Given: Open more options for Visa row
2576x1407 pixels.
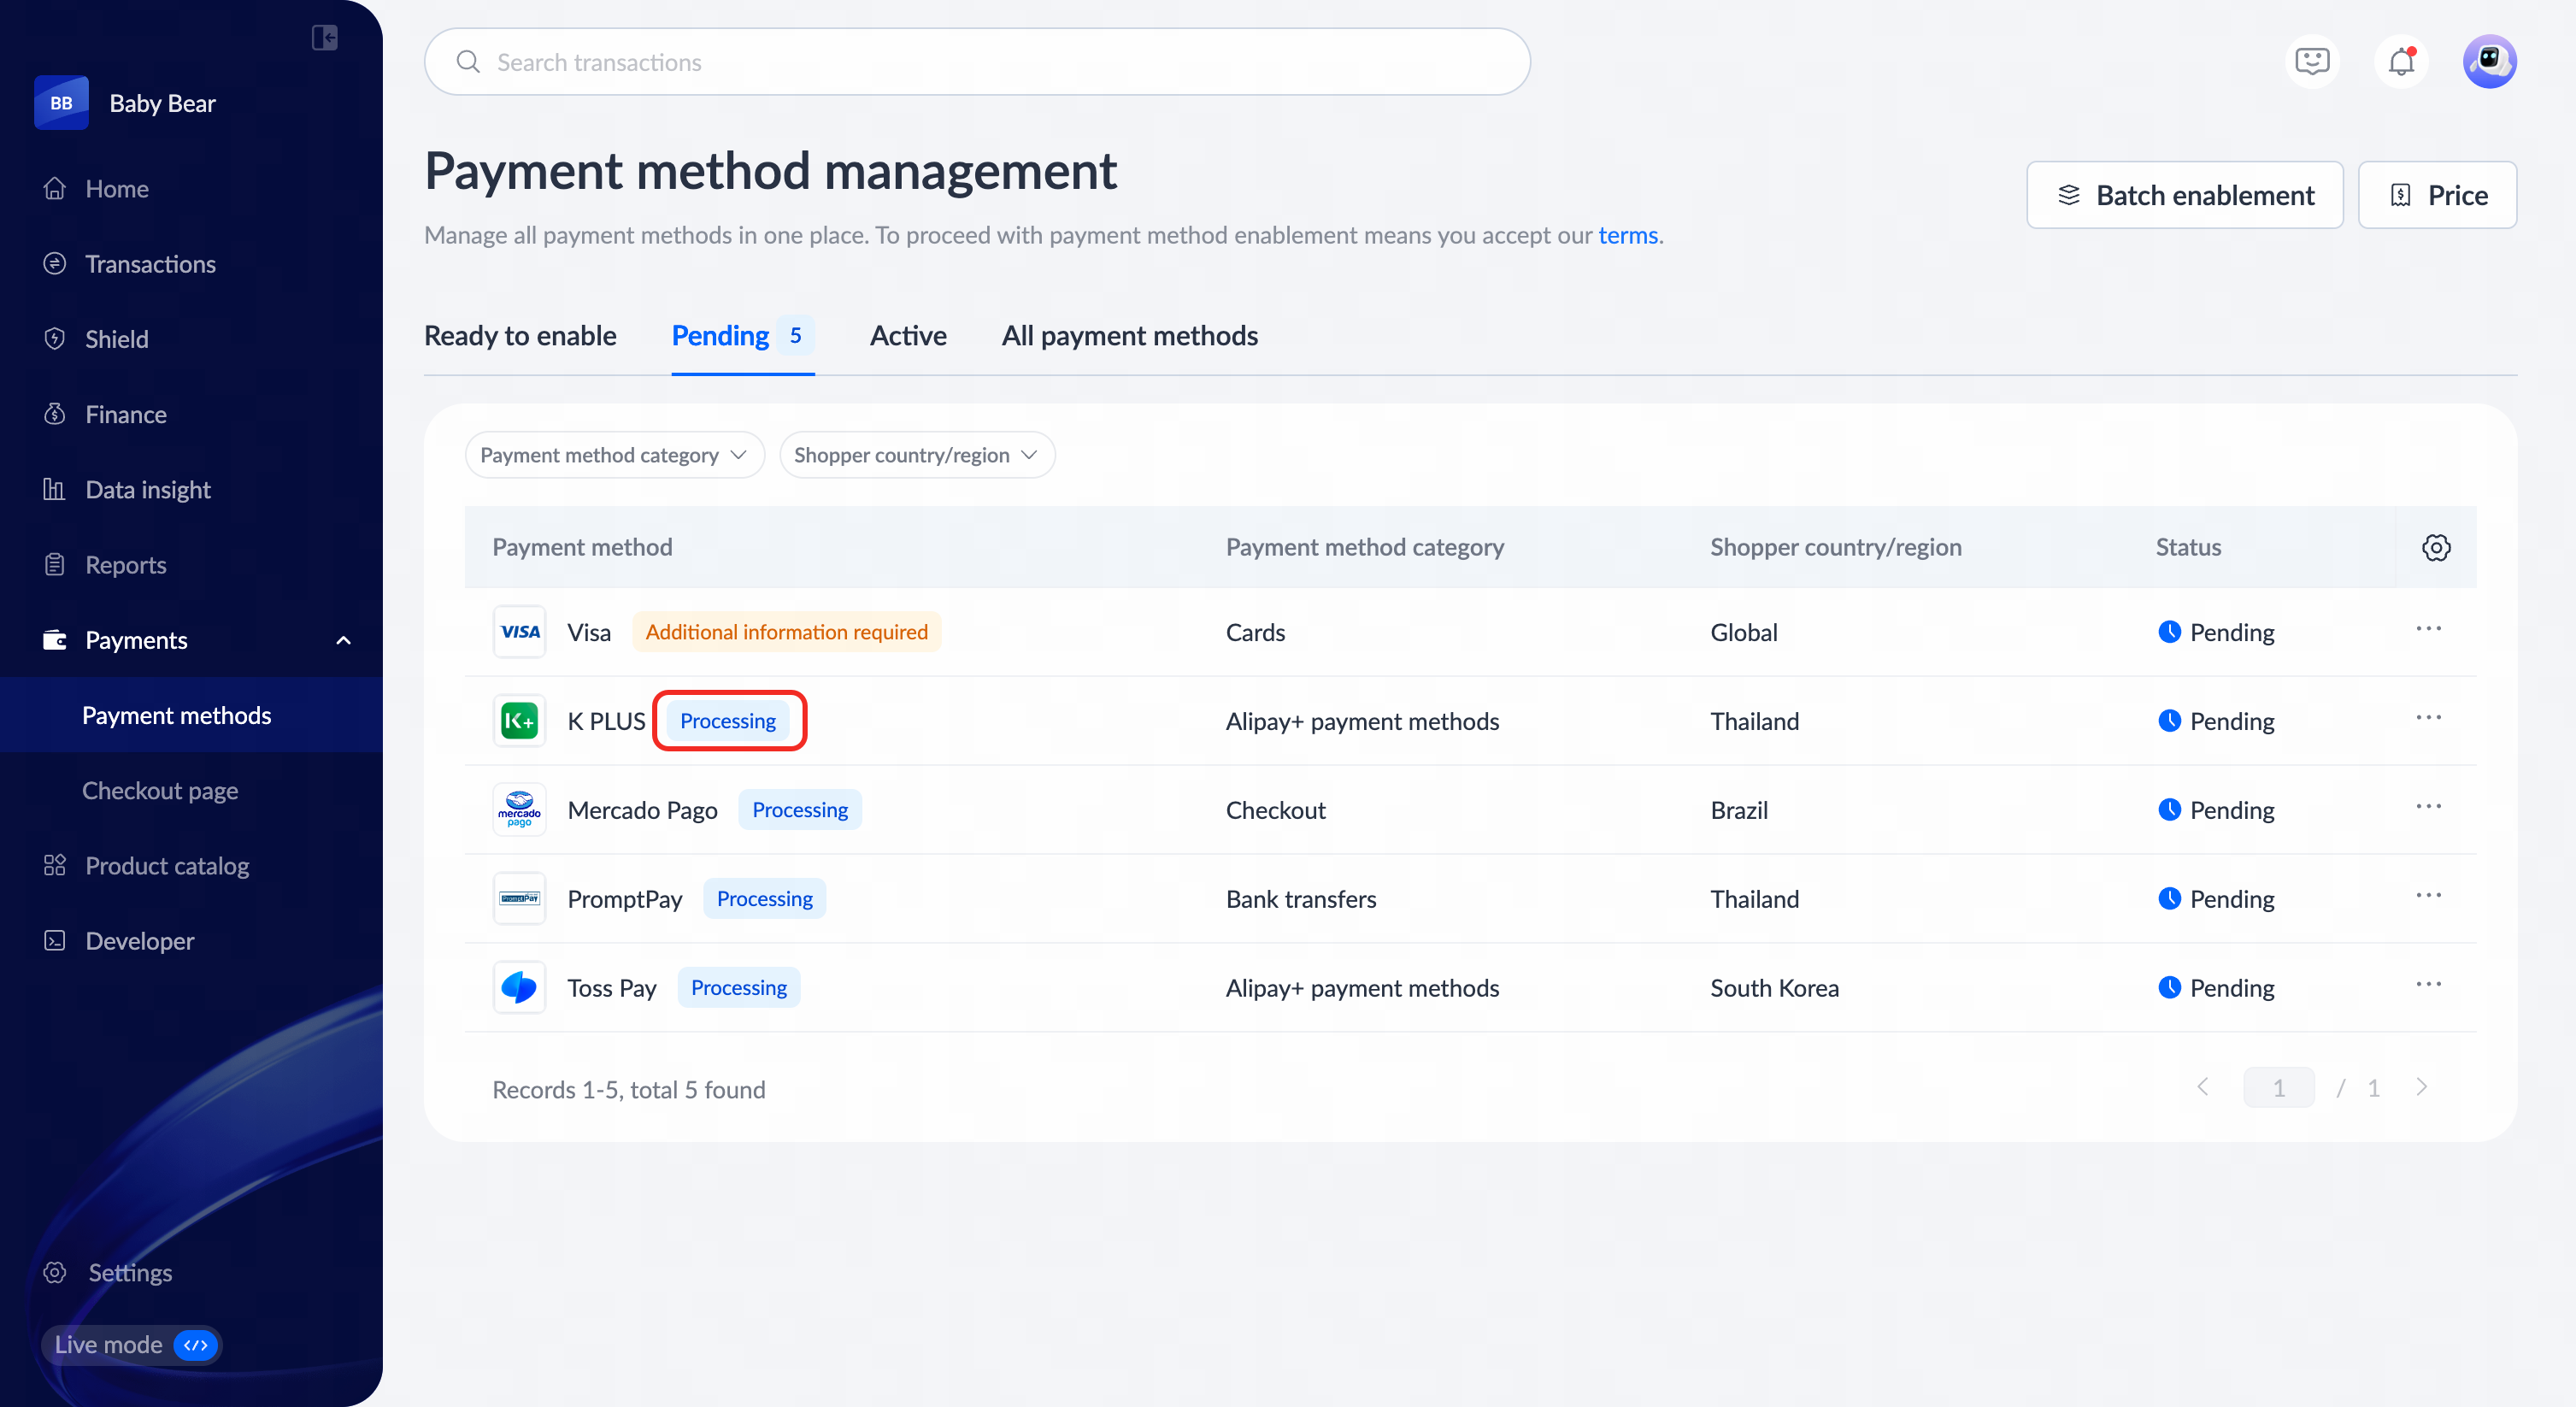Looking at the screenshot, I should click(x=2428, y=630).
